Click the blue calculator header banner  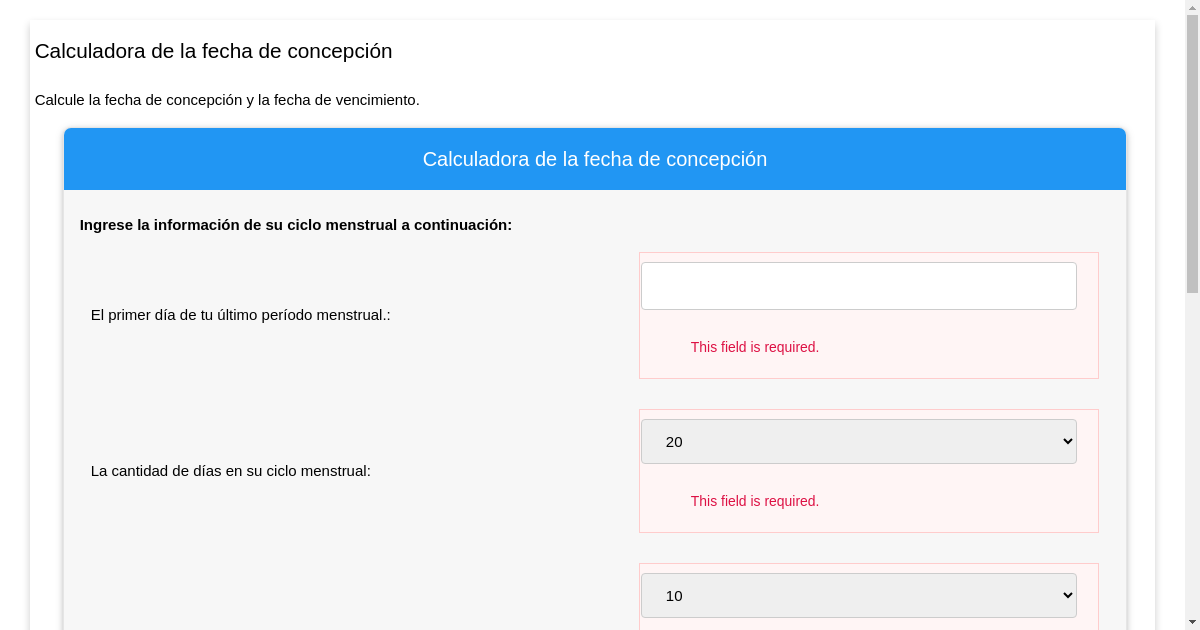[x=595, y=159]
